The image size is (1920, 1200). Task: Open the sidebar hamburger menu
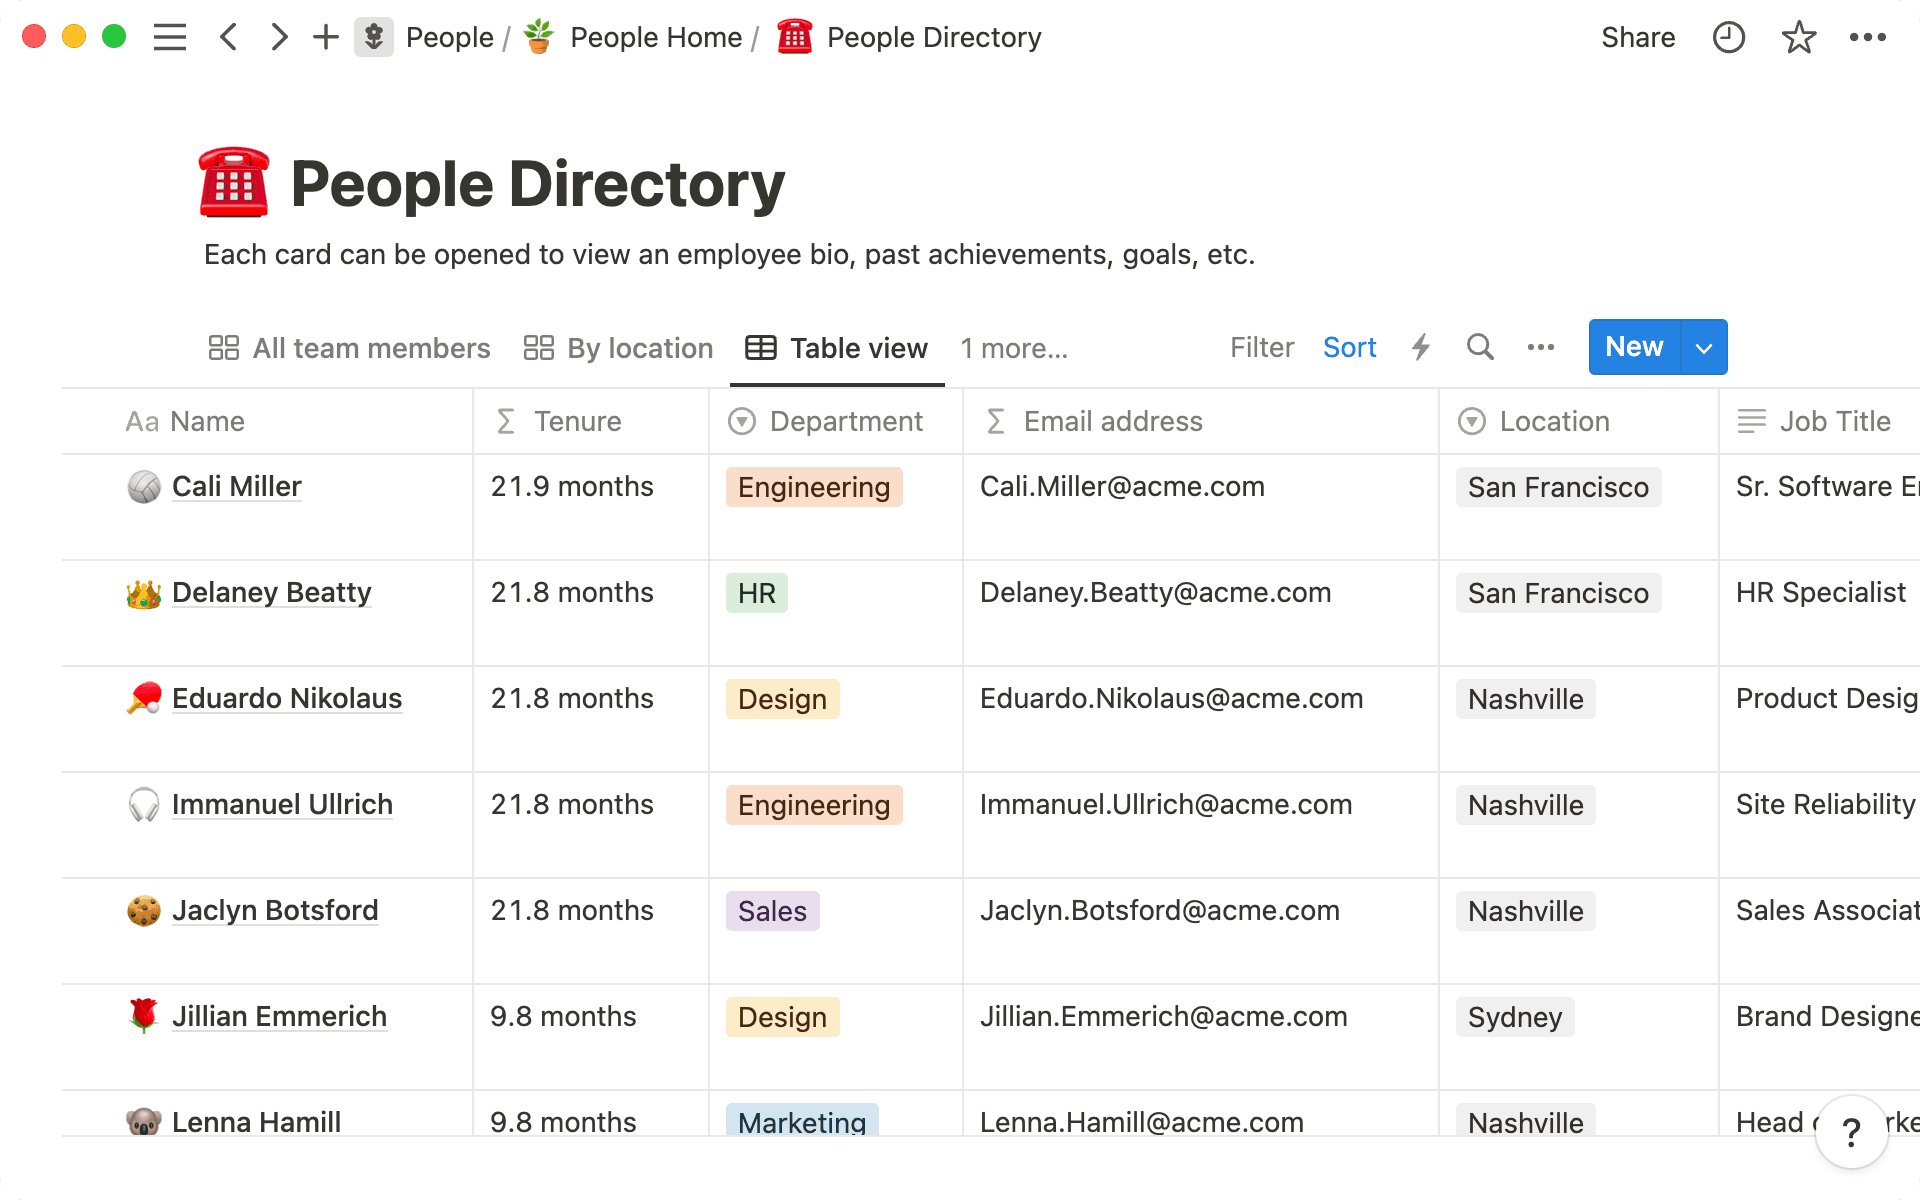coord(170,38)
